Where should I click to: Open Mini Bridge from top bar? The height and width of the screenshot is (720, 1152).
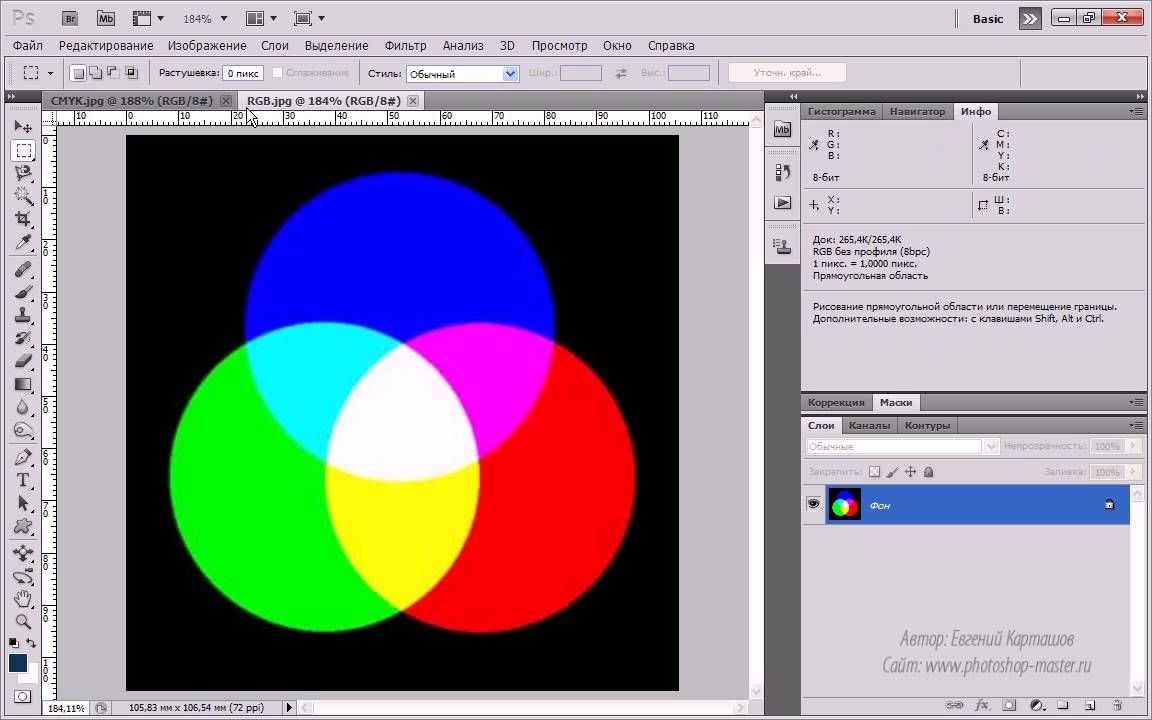pyautogui.click(x=106, y=18)
